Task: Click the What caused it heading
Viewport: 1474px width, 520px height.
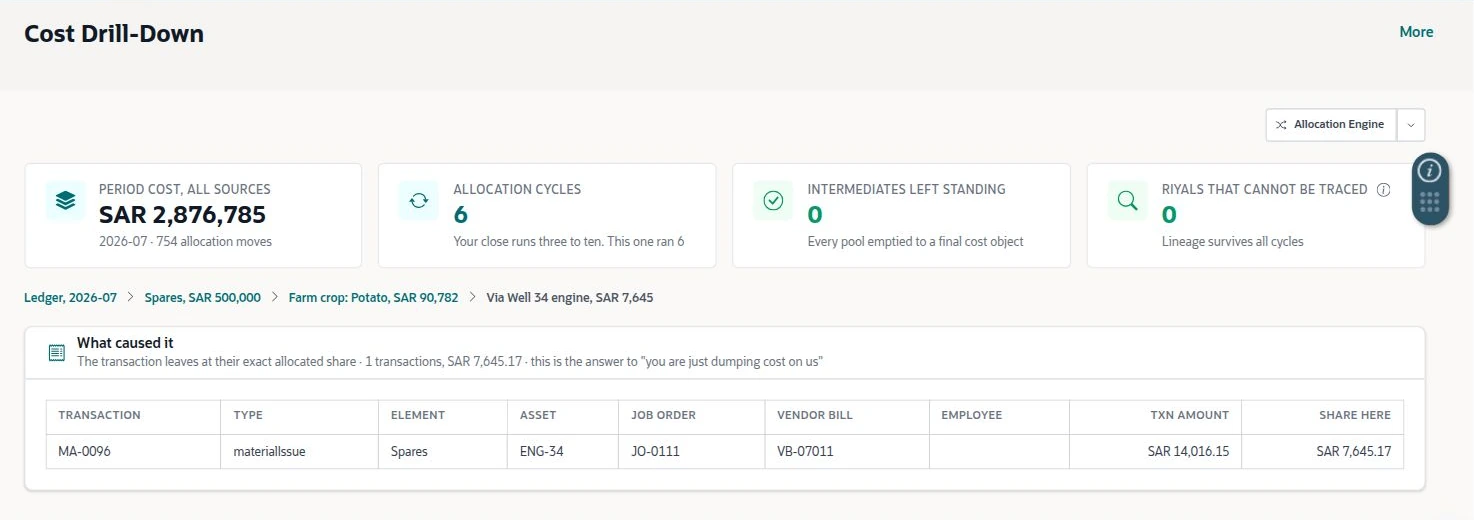Action: pyautogui.click(x=125, y=343)
